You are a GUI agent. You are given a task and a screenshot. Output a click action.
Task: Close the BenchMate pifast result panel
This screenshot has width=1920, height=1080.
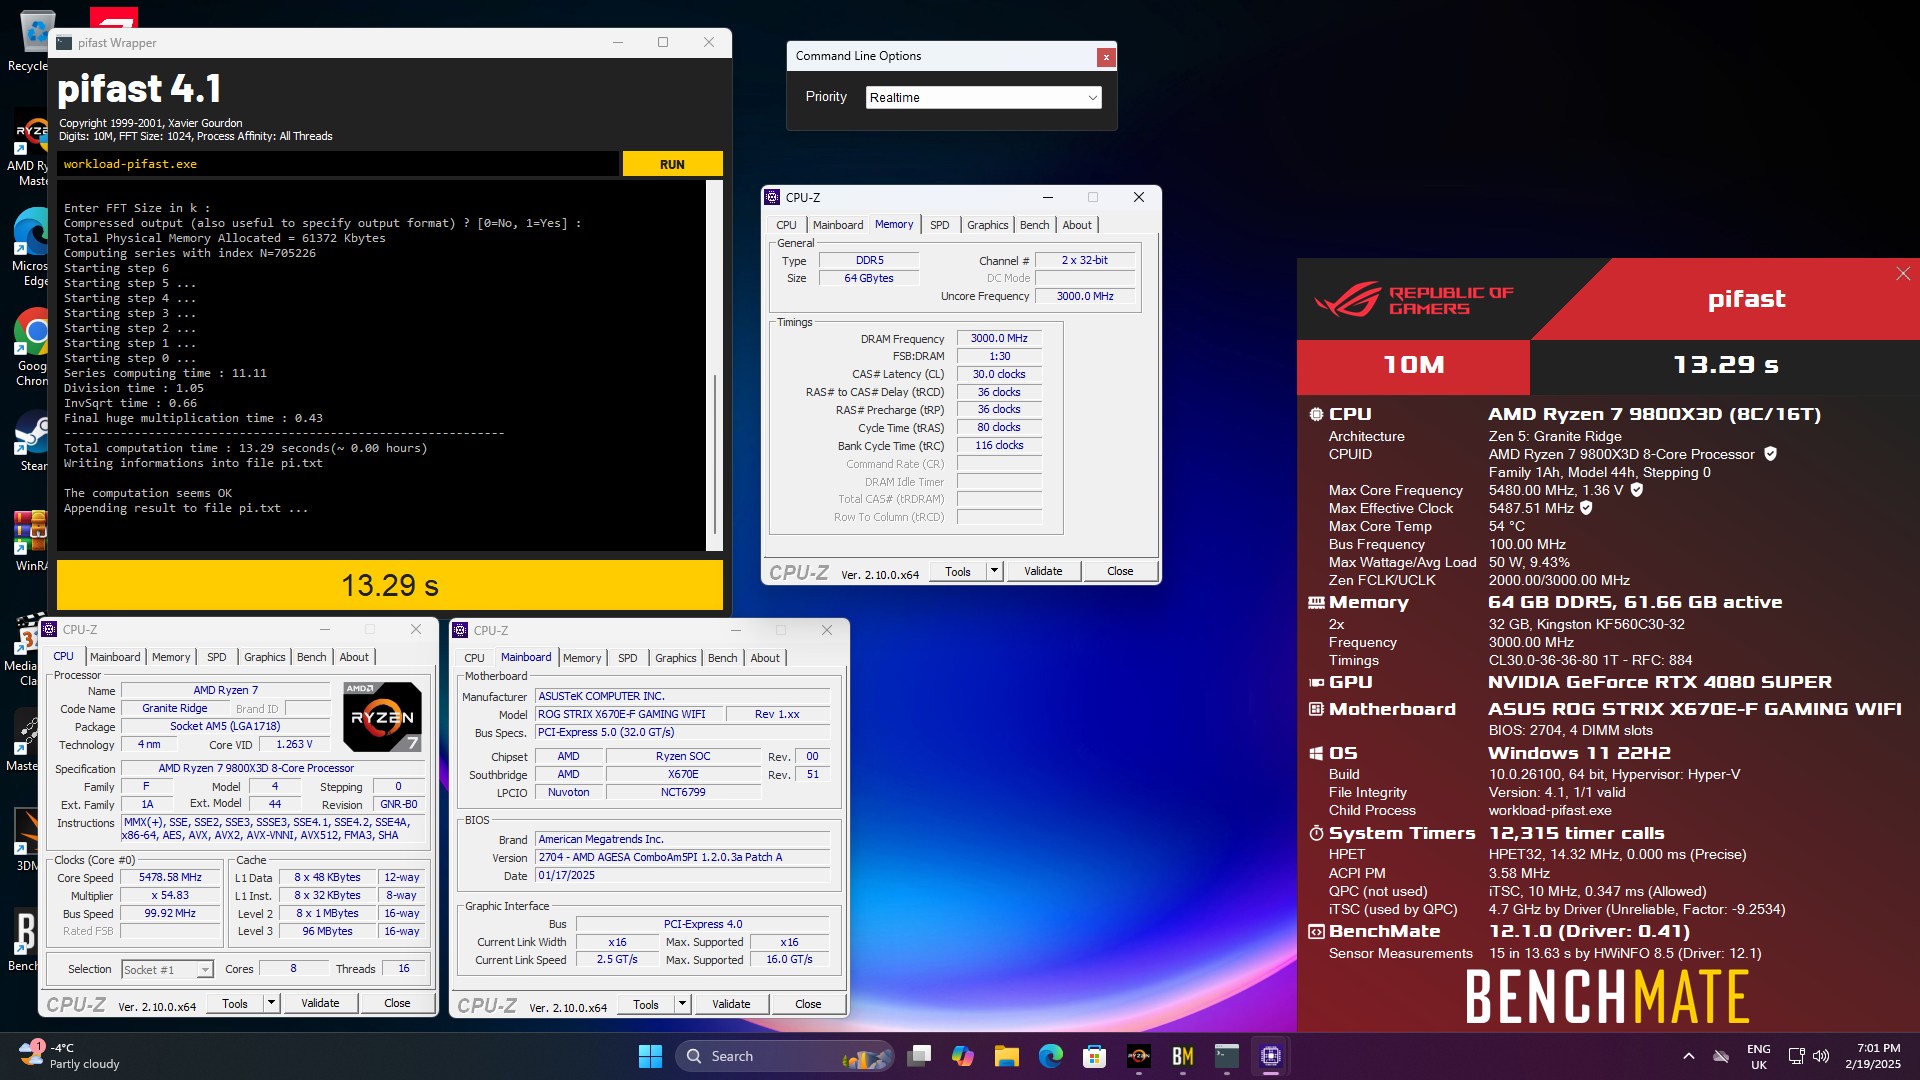1903,274
